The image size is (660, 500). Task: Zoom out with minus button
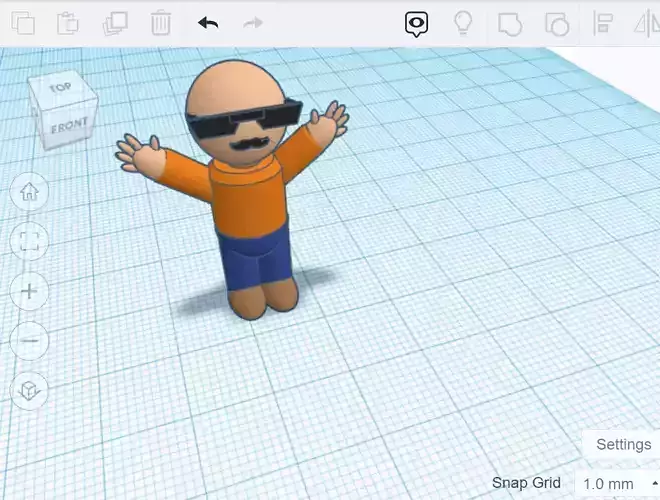coord(29,340)
